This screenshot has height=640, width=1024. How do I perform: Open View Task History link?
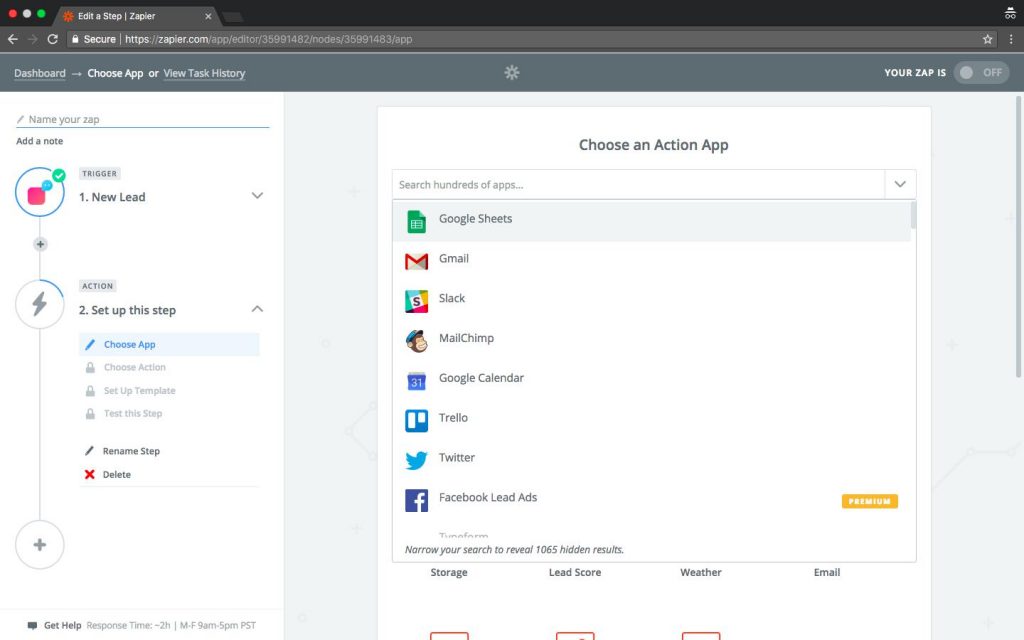[x=204, y=73]
